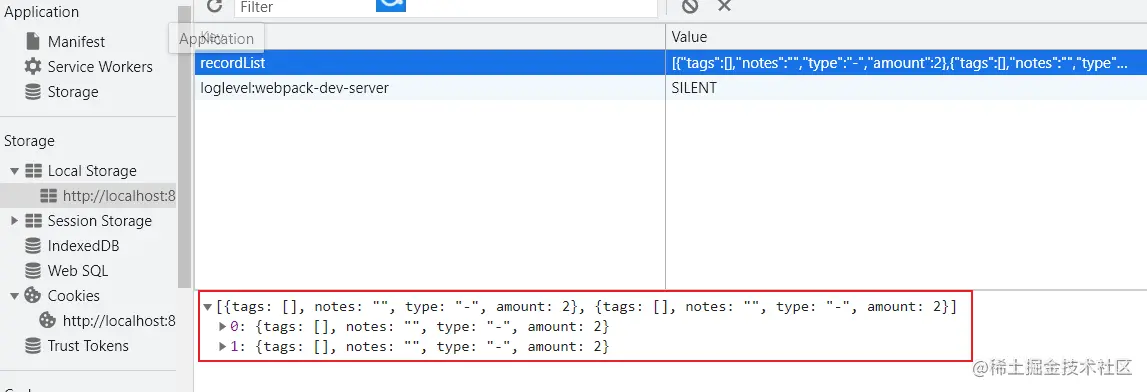Open Service Workers in the sidebar
Screen dimensions: 1147x392
[100, 67]
